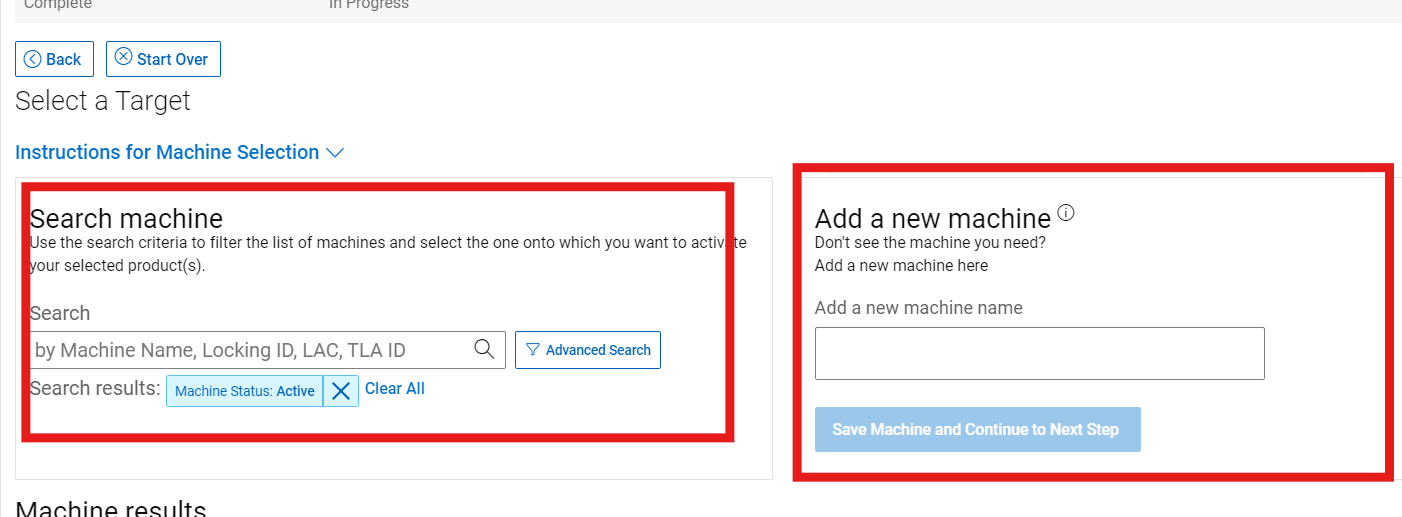Click the Clear All link
The width and height of the screenshot is (1402, 517).
coord(395,389)
